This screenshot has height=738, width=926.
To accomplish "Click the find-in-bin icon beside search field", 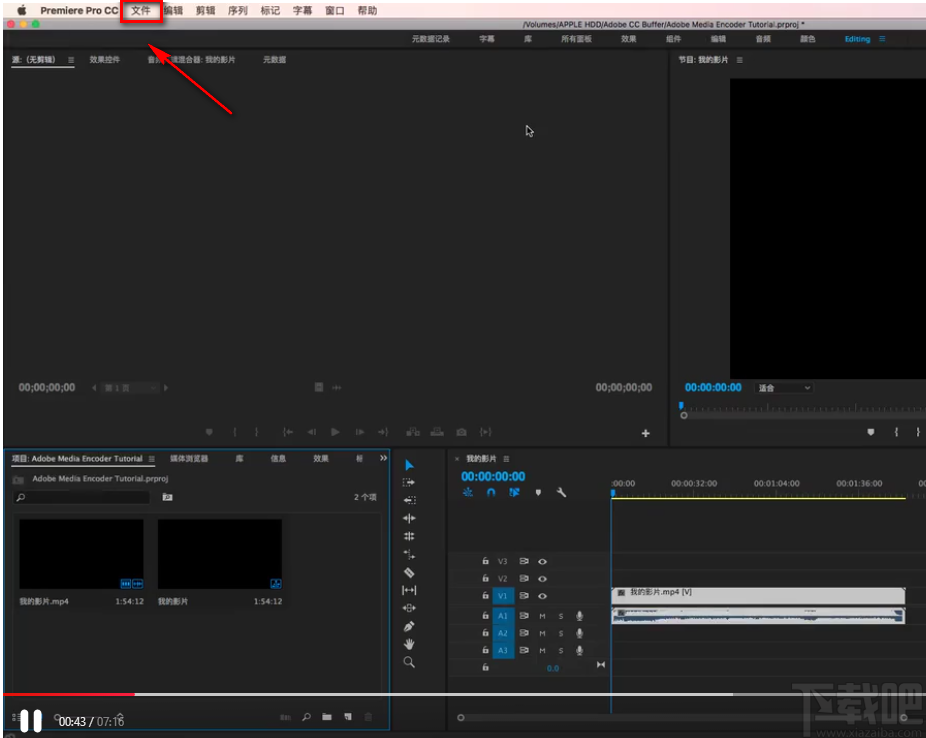I will pyautogui.click(x=167, y=497).
